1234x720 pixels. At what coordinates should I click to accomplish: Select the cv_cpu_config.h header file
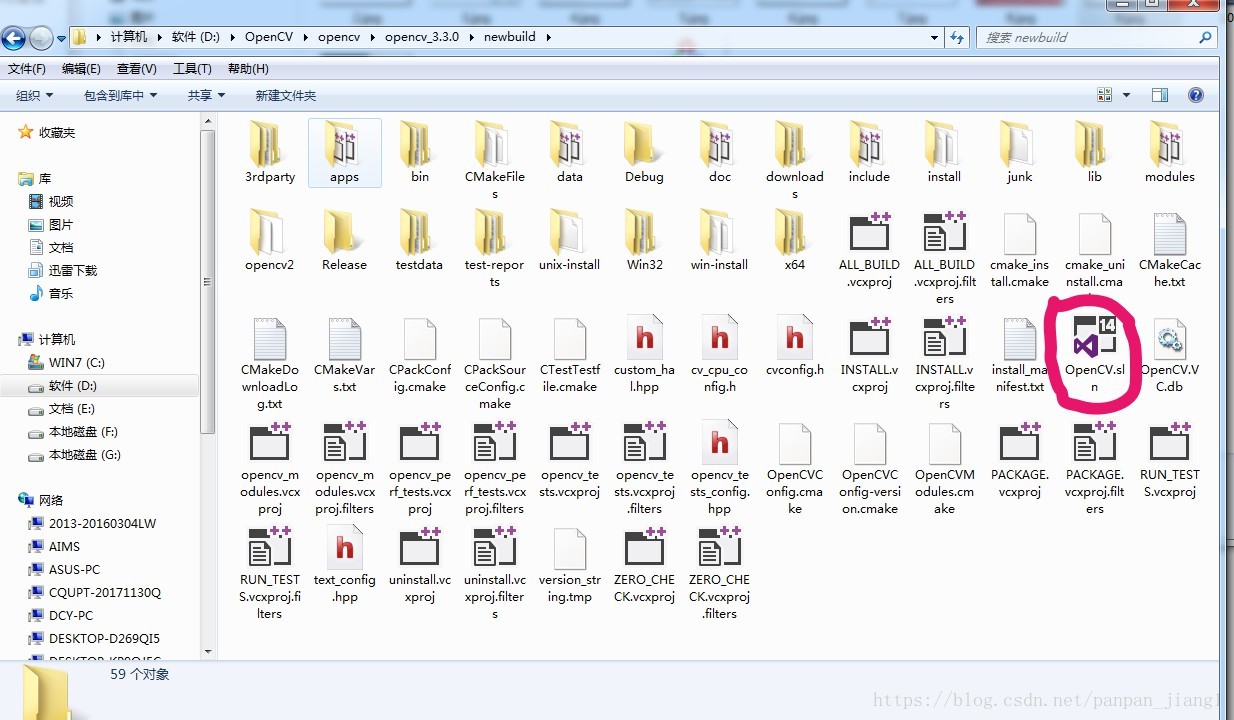coord(719,355)
